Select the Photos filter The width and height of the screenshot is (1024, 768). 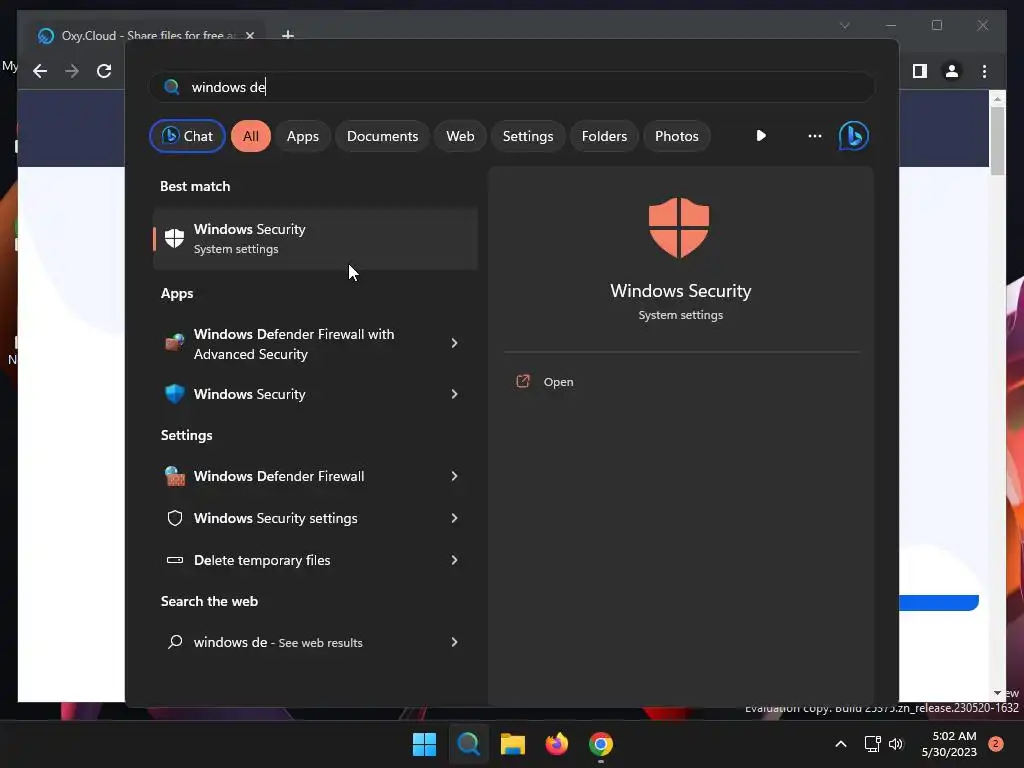pos(677,136)
